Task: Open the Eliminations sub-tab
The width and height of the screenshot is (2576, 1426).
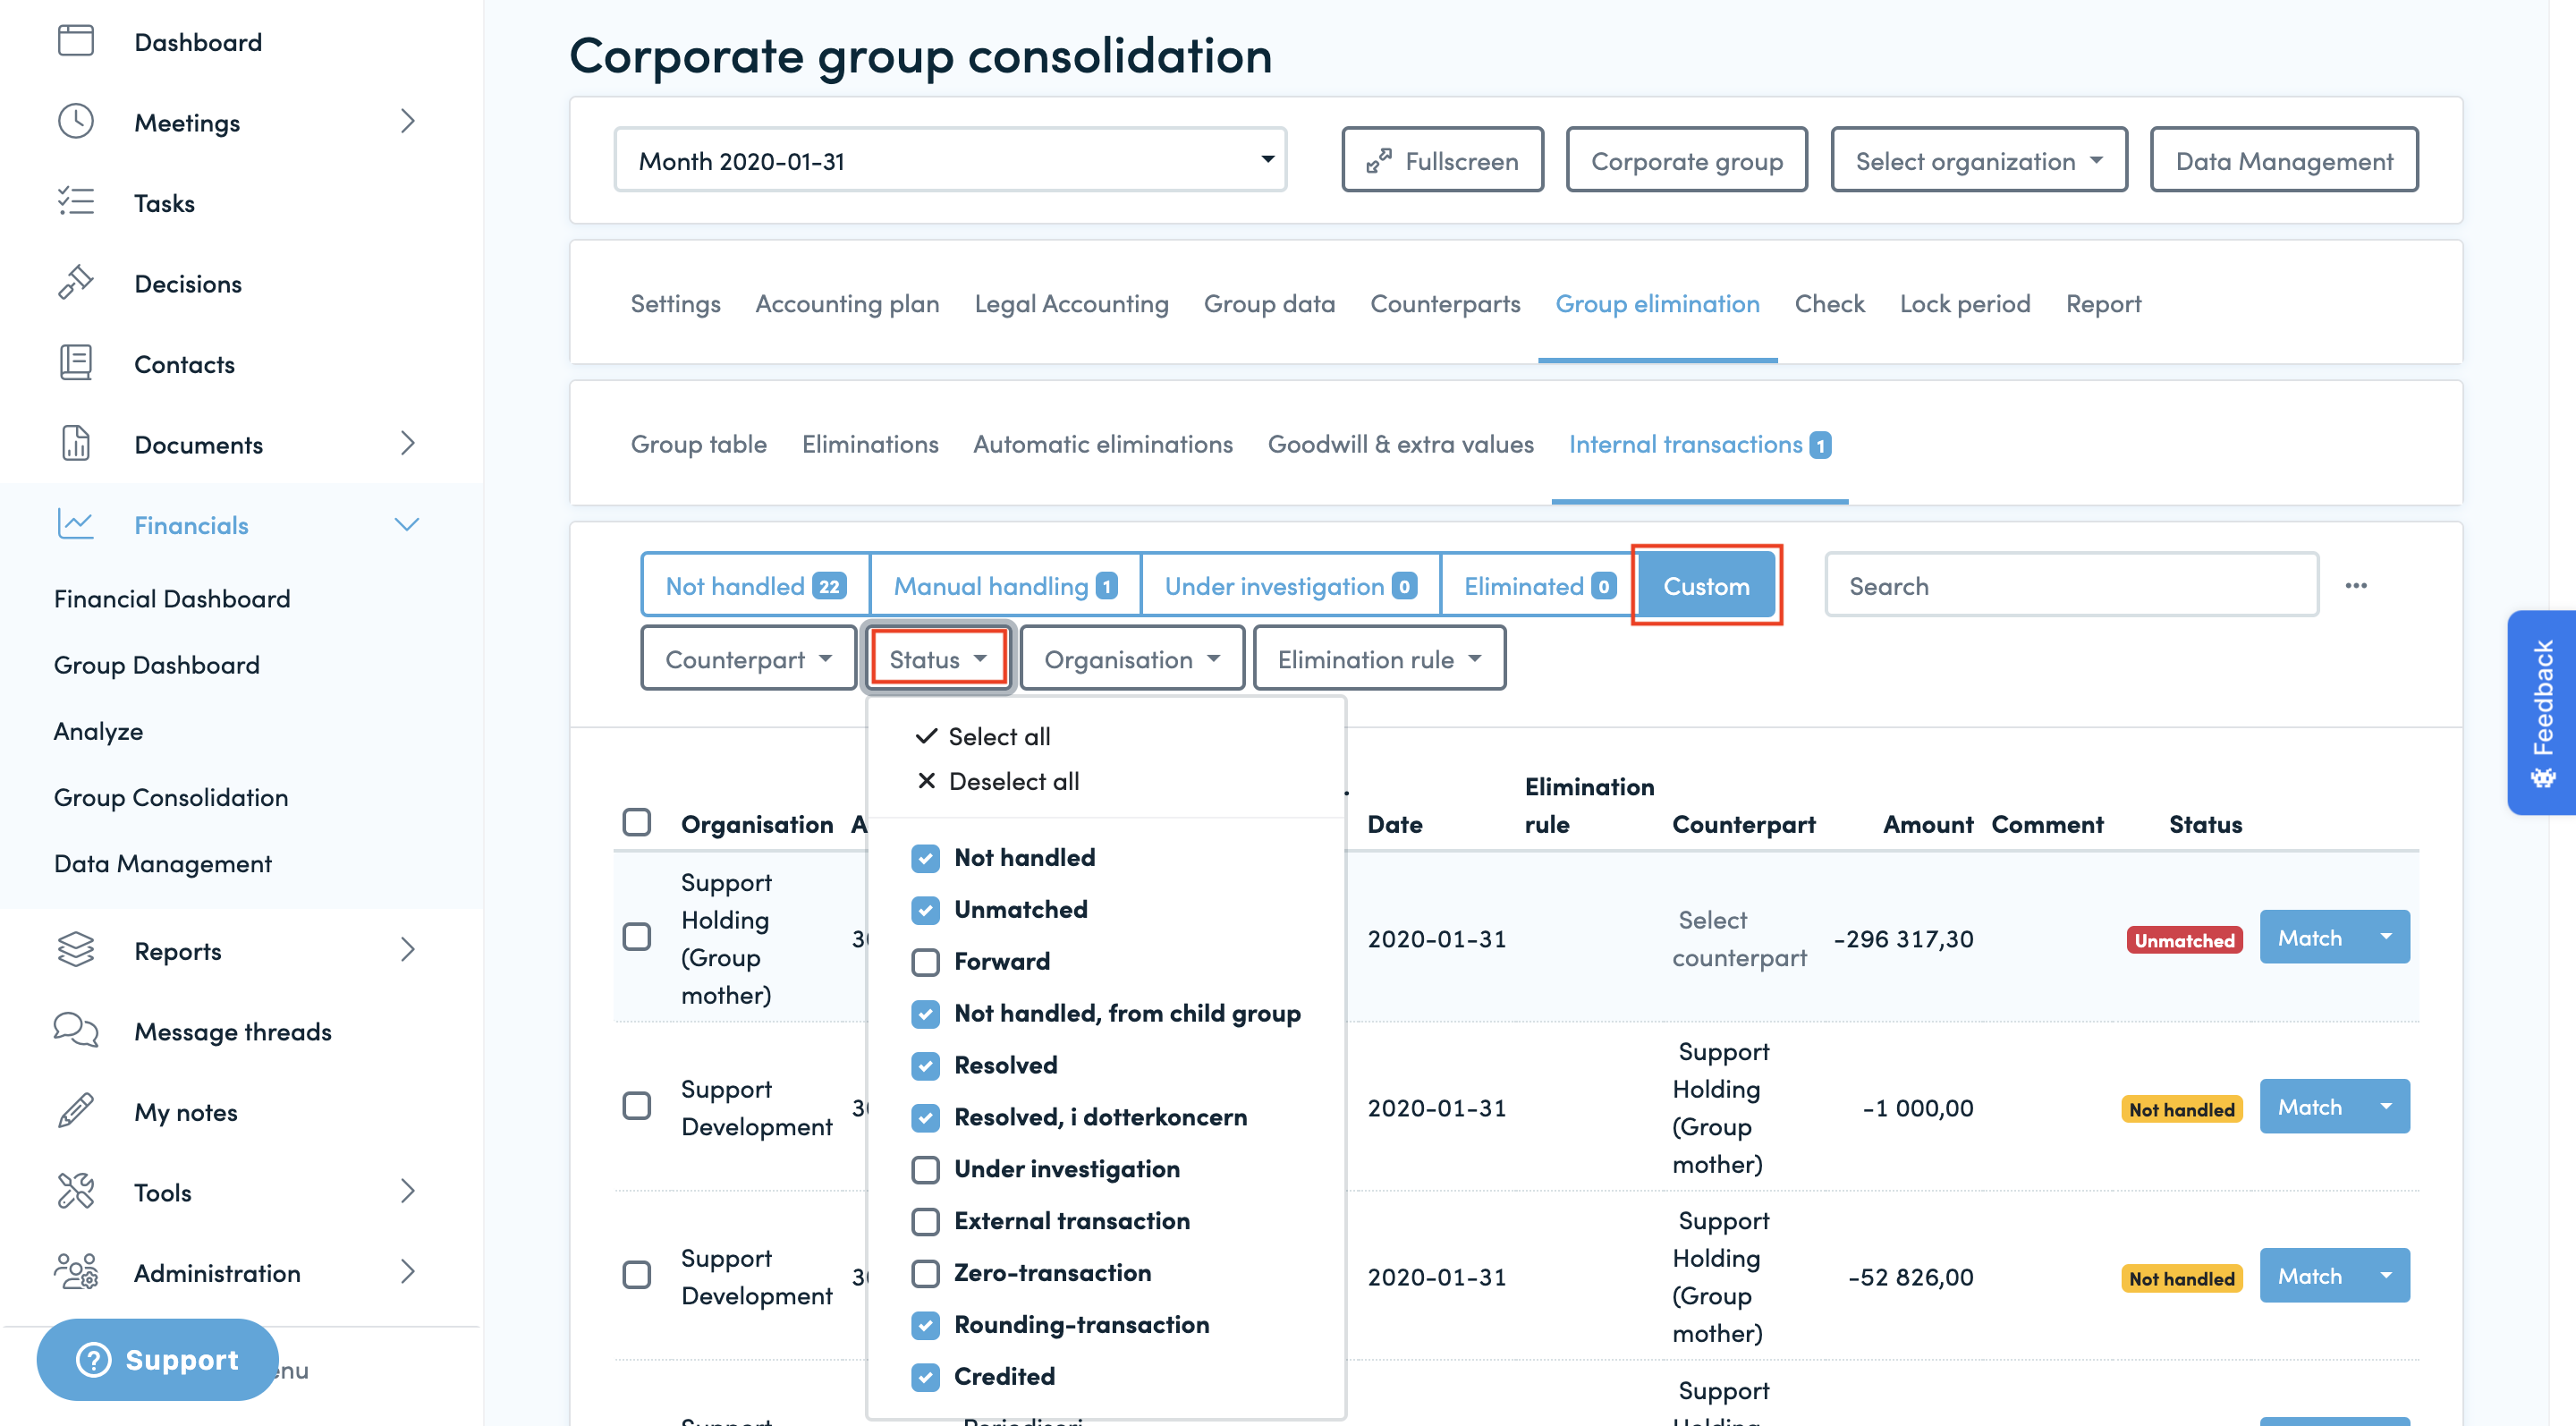Action: 870,444
